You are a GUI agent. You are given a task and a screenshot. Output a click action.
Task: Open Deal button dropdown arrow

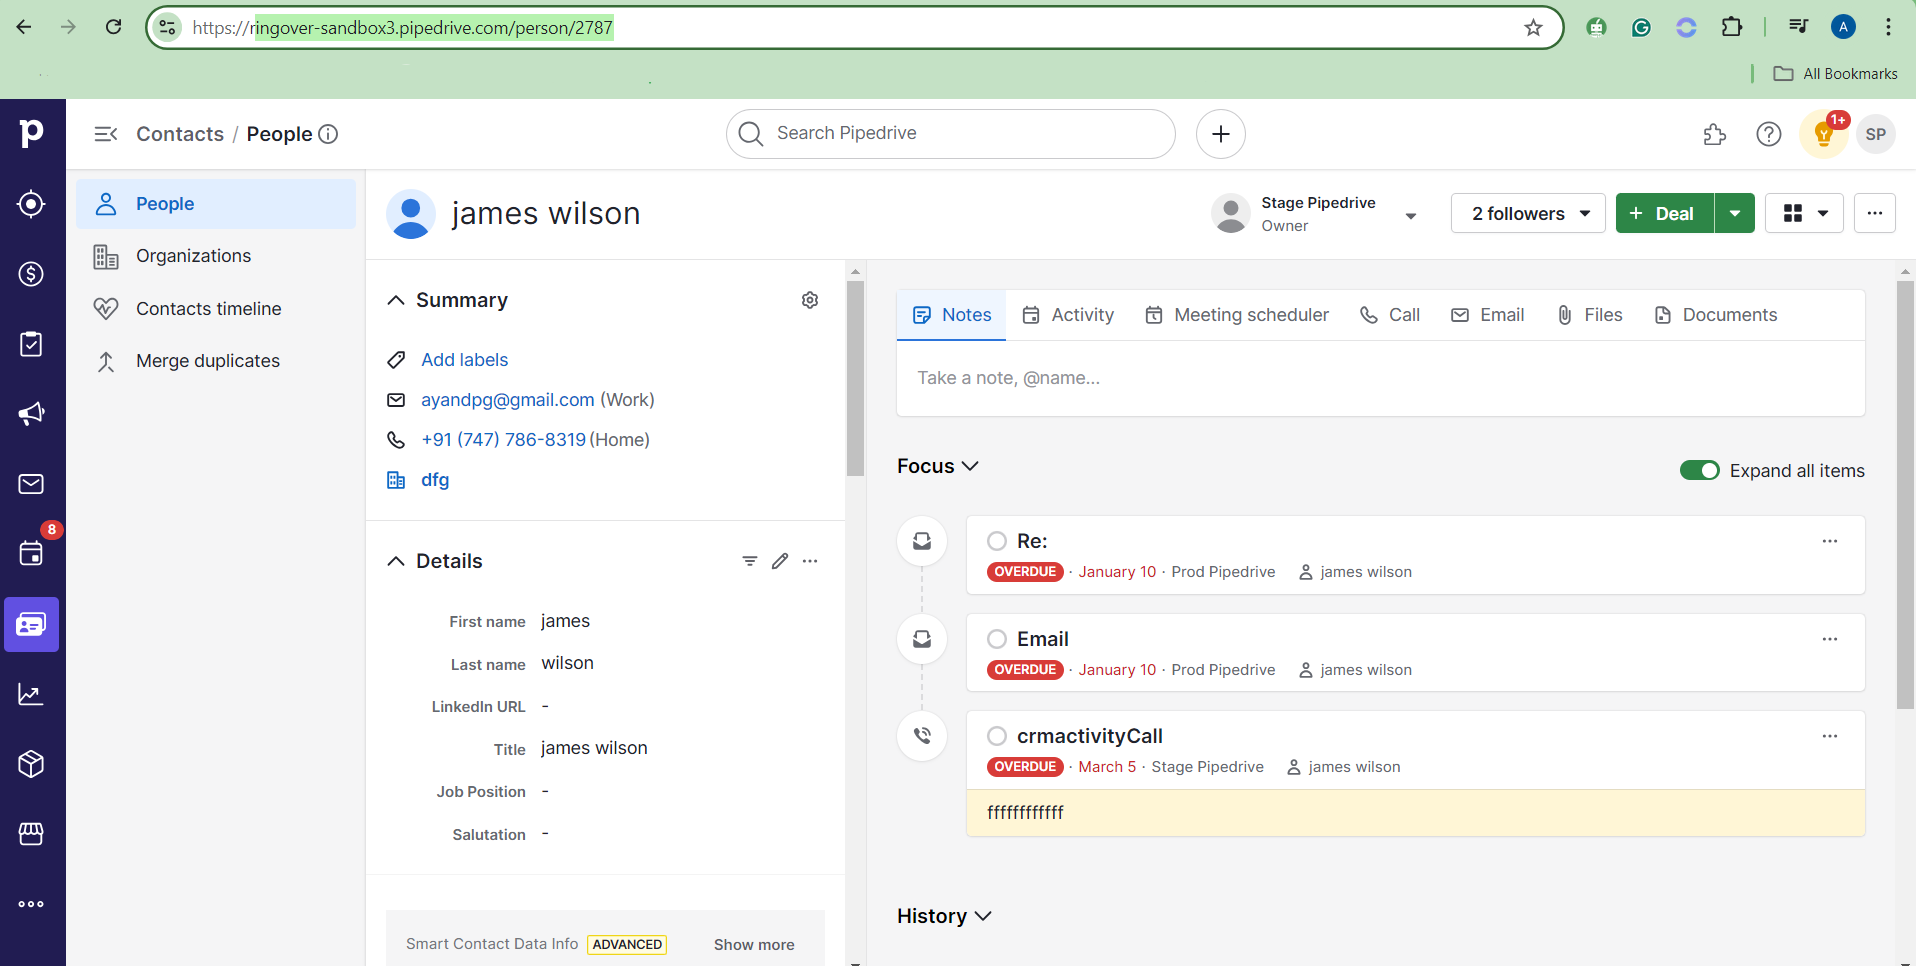click(x=1735, y=213)
